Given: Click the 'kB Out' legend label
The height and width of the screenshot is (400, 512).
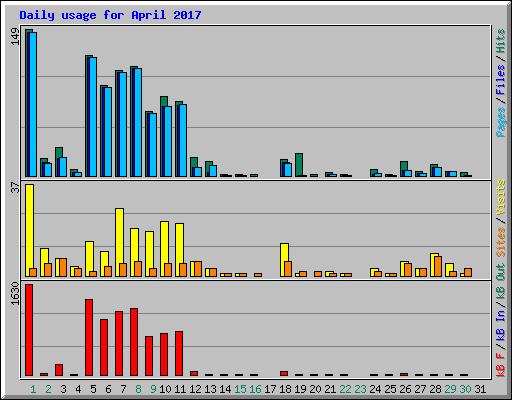Looking at the screenshot, I should tap(500, 282).
